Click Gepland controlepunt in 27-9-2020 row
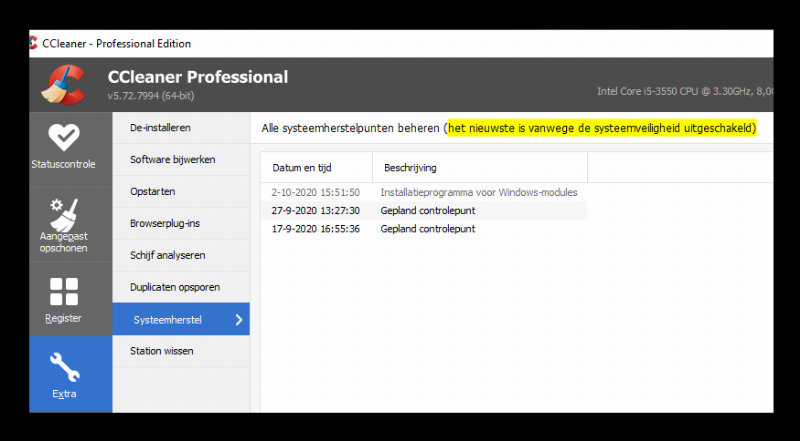The width and height of the screenshot is (800, 441). pos(428,210)
